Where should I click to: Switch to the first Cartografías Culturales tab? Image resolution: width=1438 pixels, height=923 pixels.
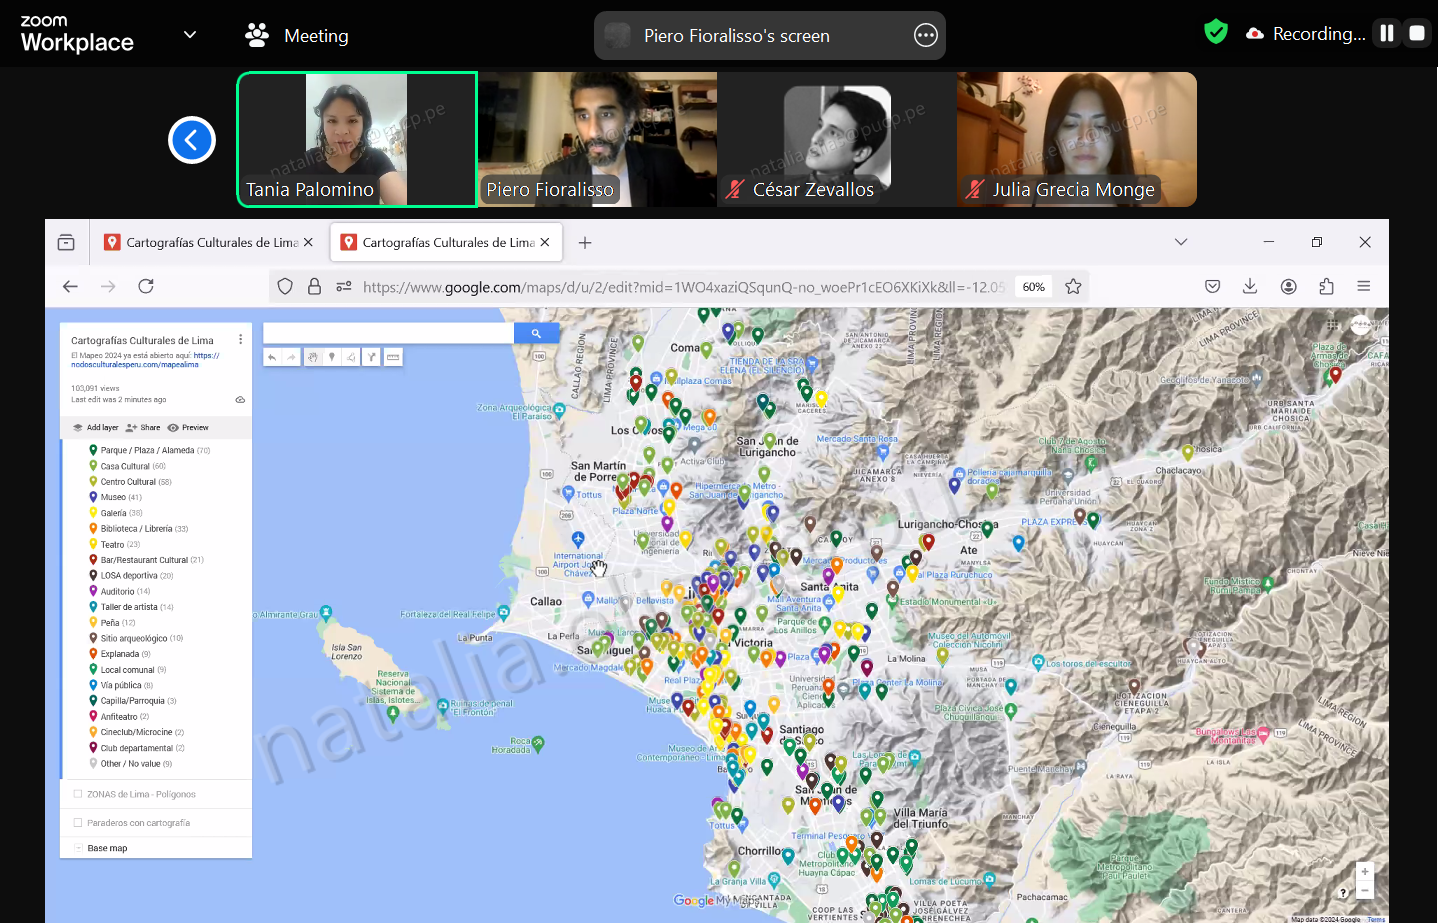pos(211,242)
